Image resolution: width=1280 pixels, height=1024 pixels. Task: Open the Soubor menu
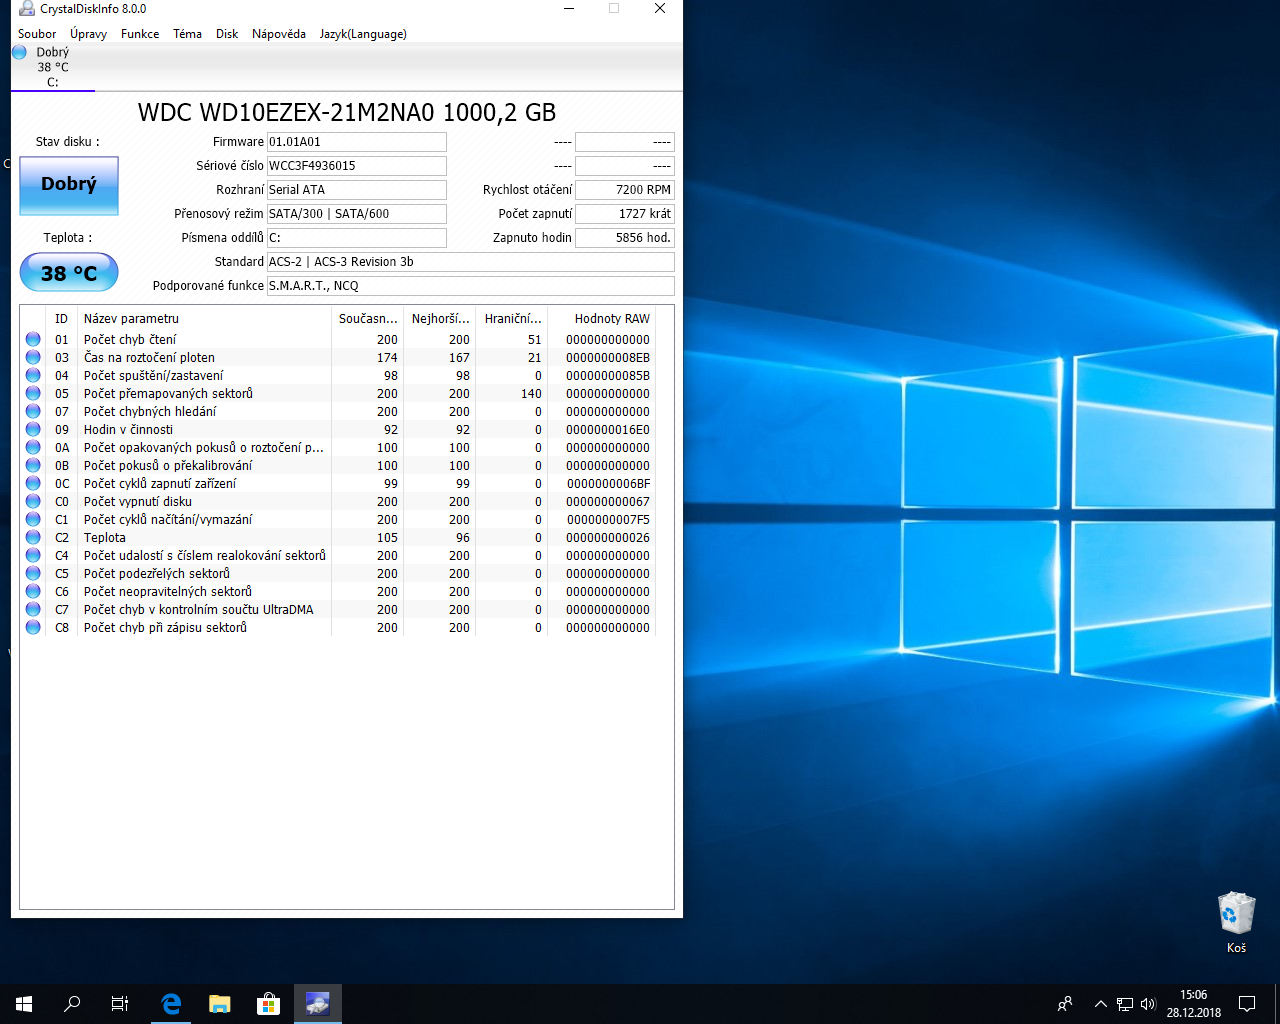37,34
